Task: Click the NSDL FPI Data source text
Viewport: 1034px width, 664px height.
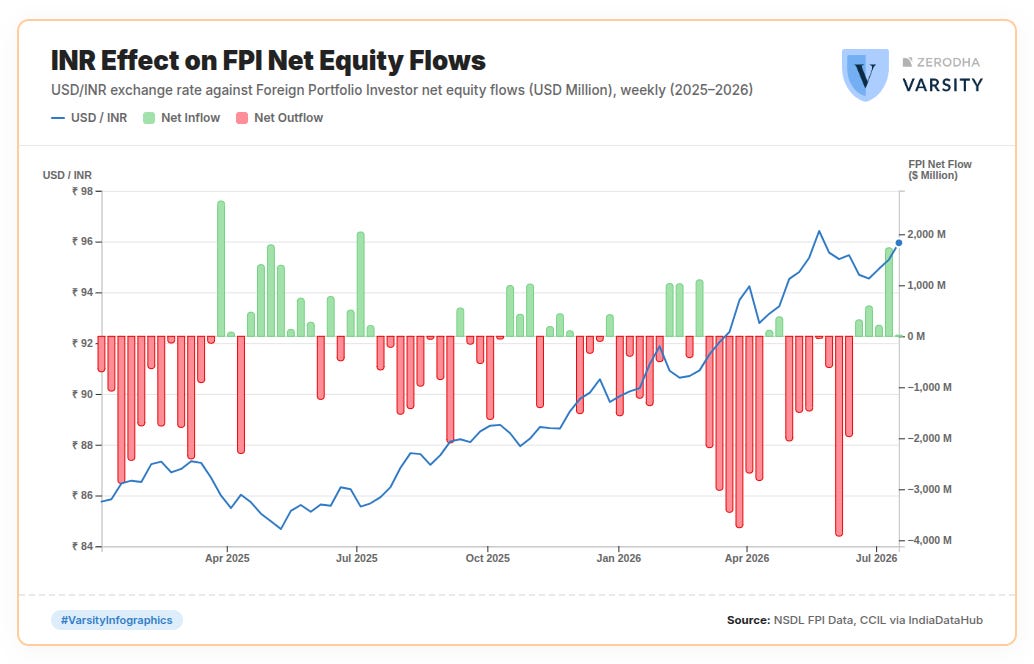Action: 813,620
